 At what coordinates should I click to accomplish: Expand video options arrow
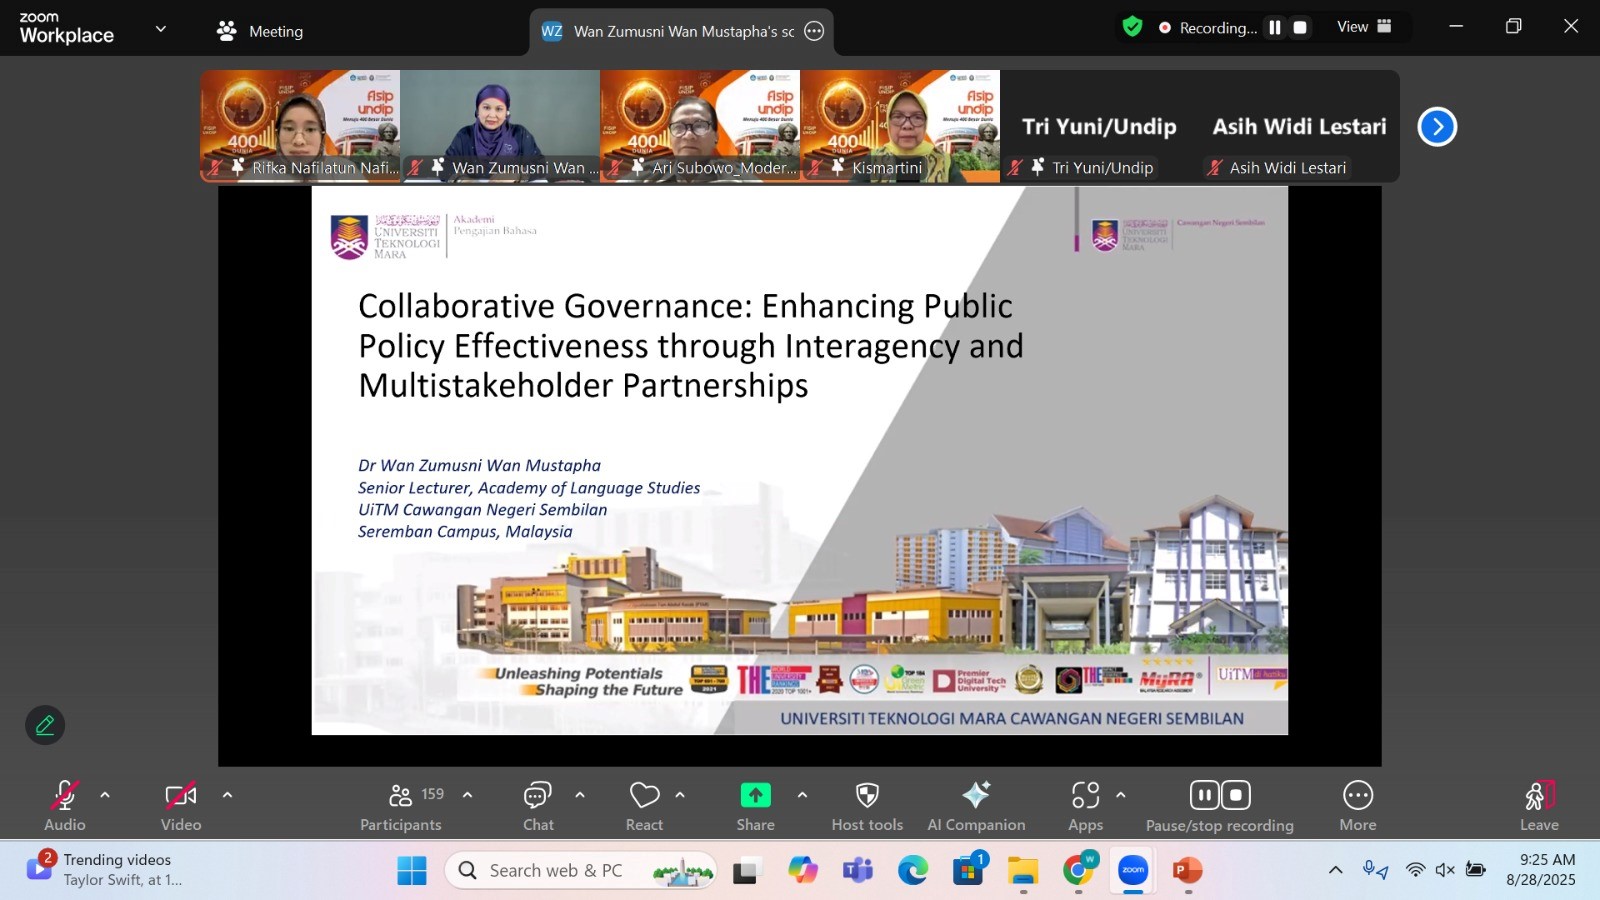point(227,795)
